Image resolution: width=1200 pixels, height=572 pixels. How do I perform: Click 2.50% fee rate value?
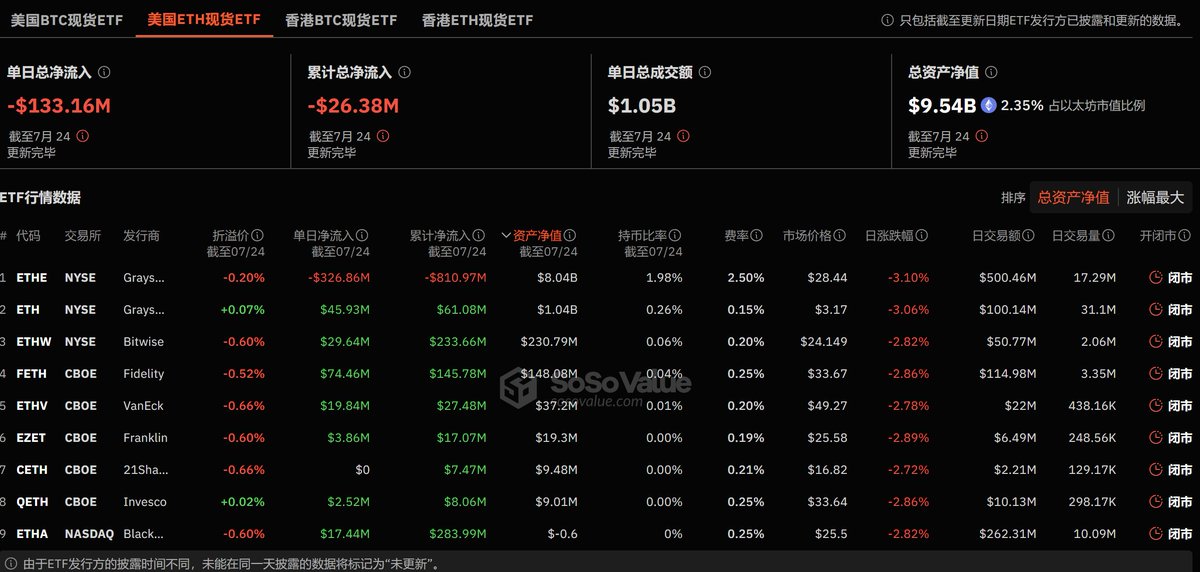pos(747,277)
